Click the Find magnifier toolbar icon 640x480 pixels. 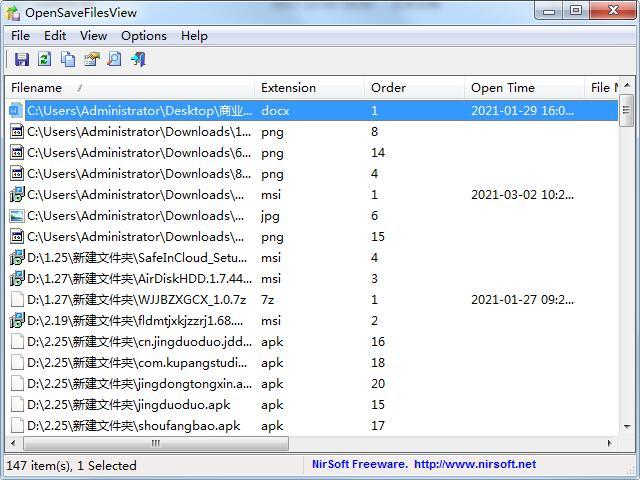[x=114, y=60]
